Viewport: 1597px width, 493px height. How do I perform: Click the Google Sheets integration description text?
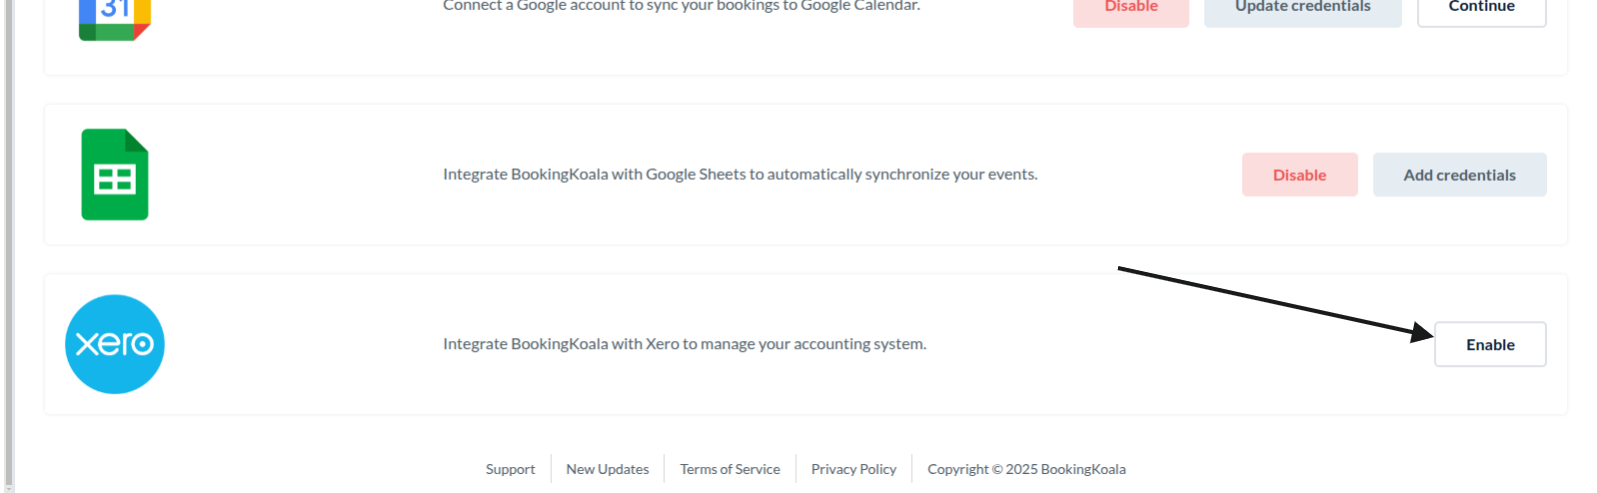(x=740, y=175)
